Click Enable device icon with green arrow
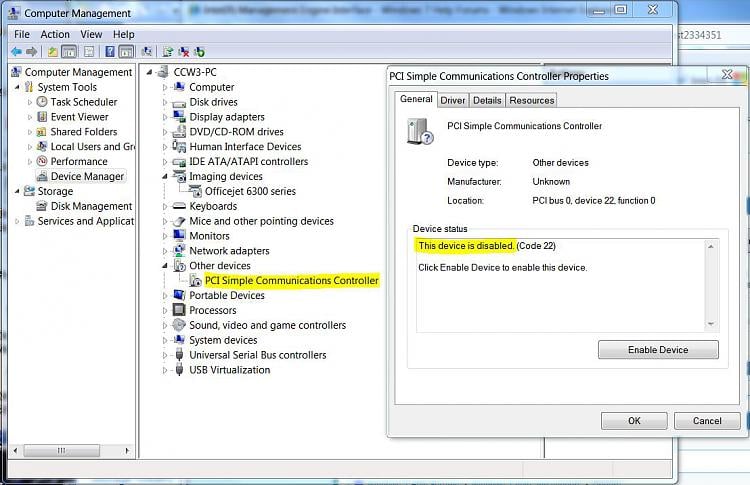This screenshot has height=485, width=750. pyautogui.click(x=199, y=52)
